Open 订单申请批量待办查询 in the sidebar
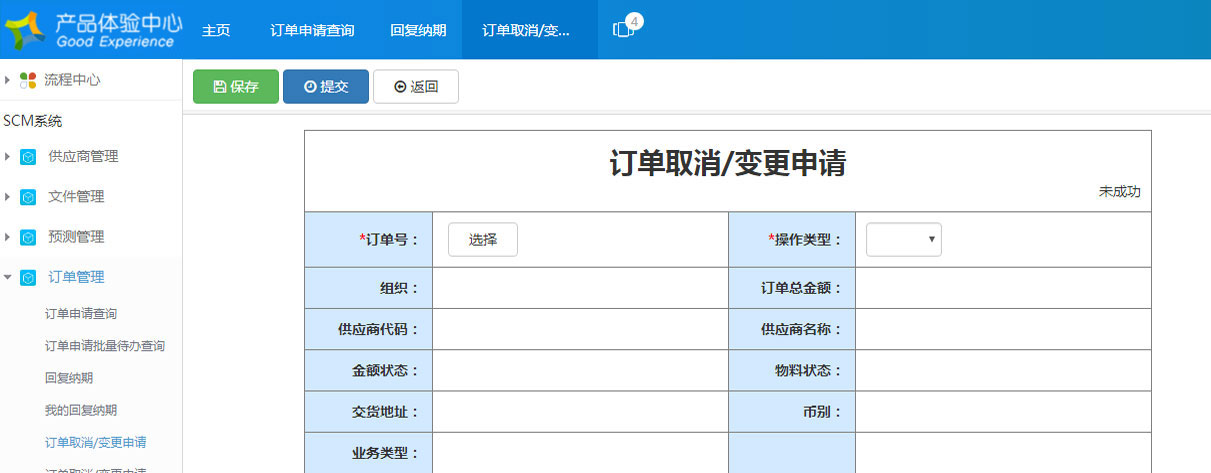The height and width of the screenshot is (473, 1211). (105, 346)
